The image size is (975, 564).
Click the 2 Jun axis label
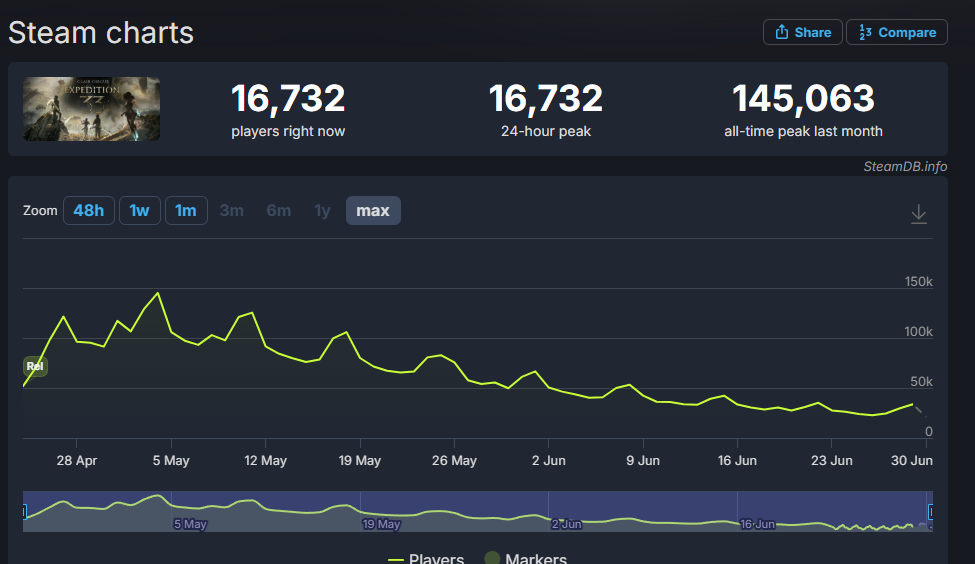tap(548, 461)
